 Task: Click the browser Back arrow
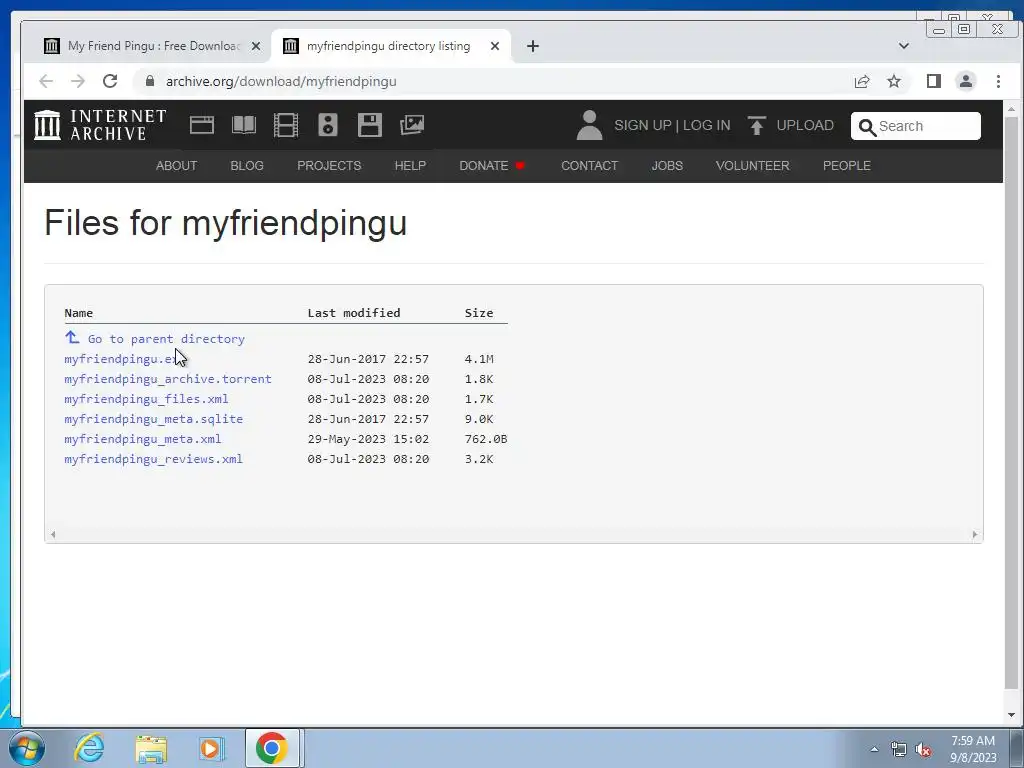(x=46, y=81)
